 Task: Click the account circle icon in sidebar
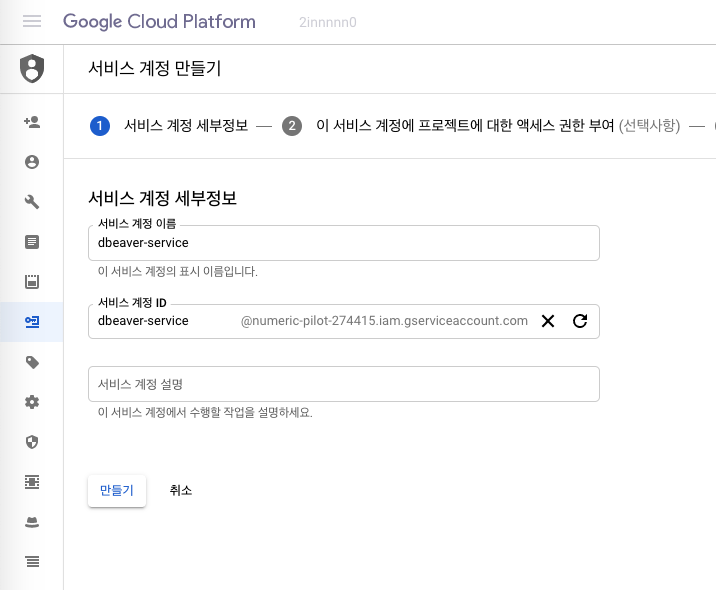[32, 162]
